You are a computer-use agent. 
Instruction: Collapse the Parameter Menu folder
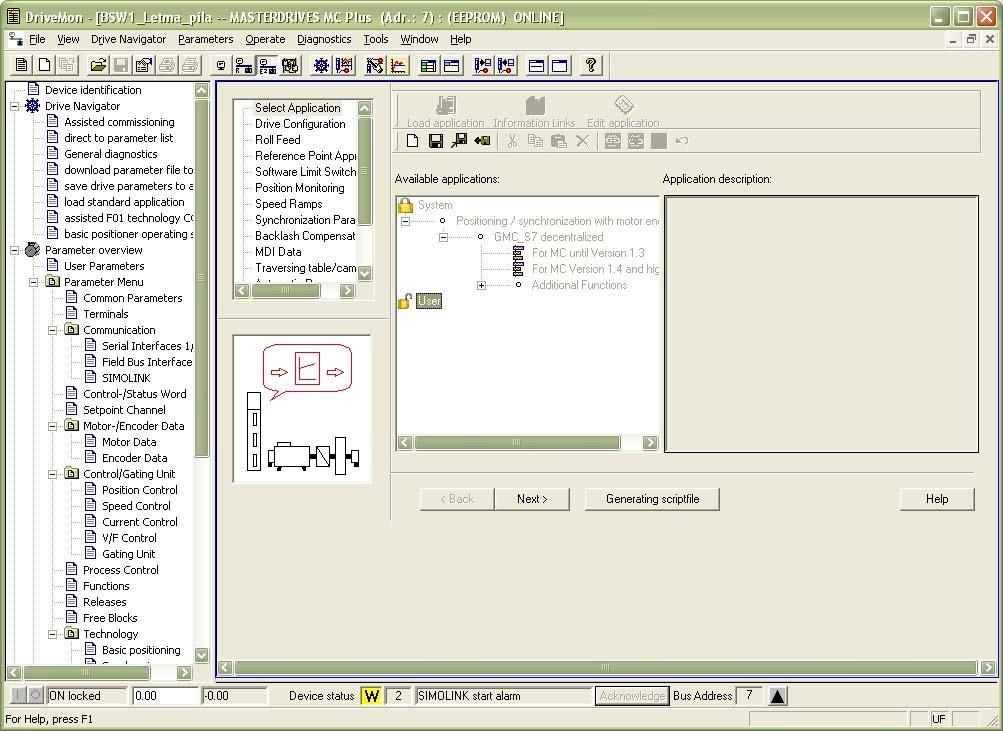33,282
